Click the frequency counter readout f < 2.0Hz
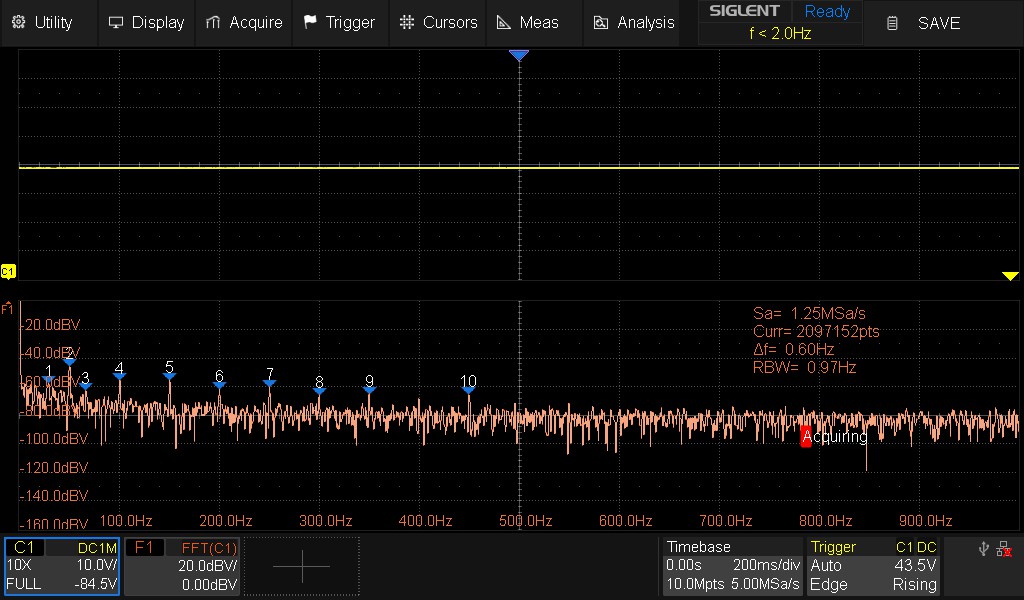Image resolution: width=1024 pixels, height=600 pixels. click(780, 33)
